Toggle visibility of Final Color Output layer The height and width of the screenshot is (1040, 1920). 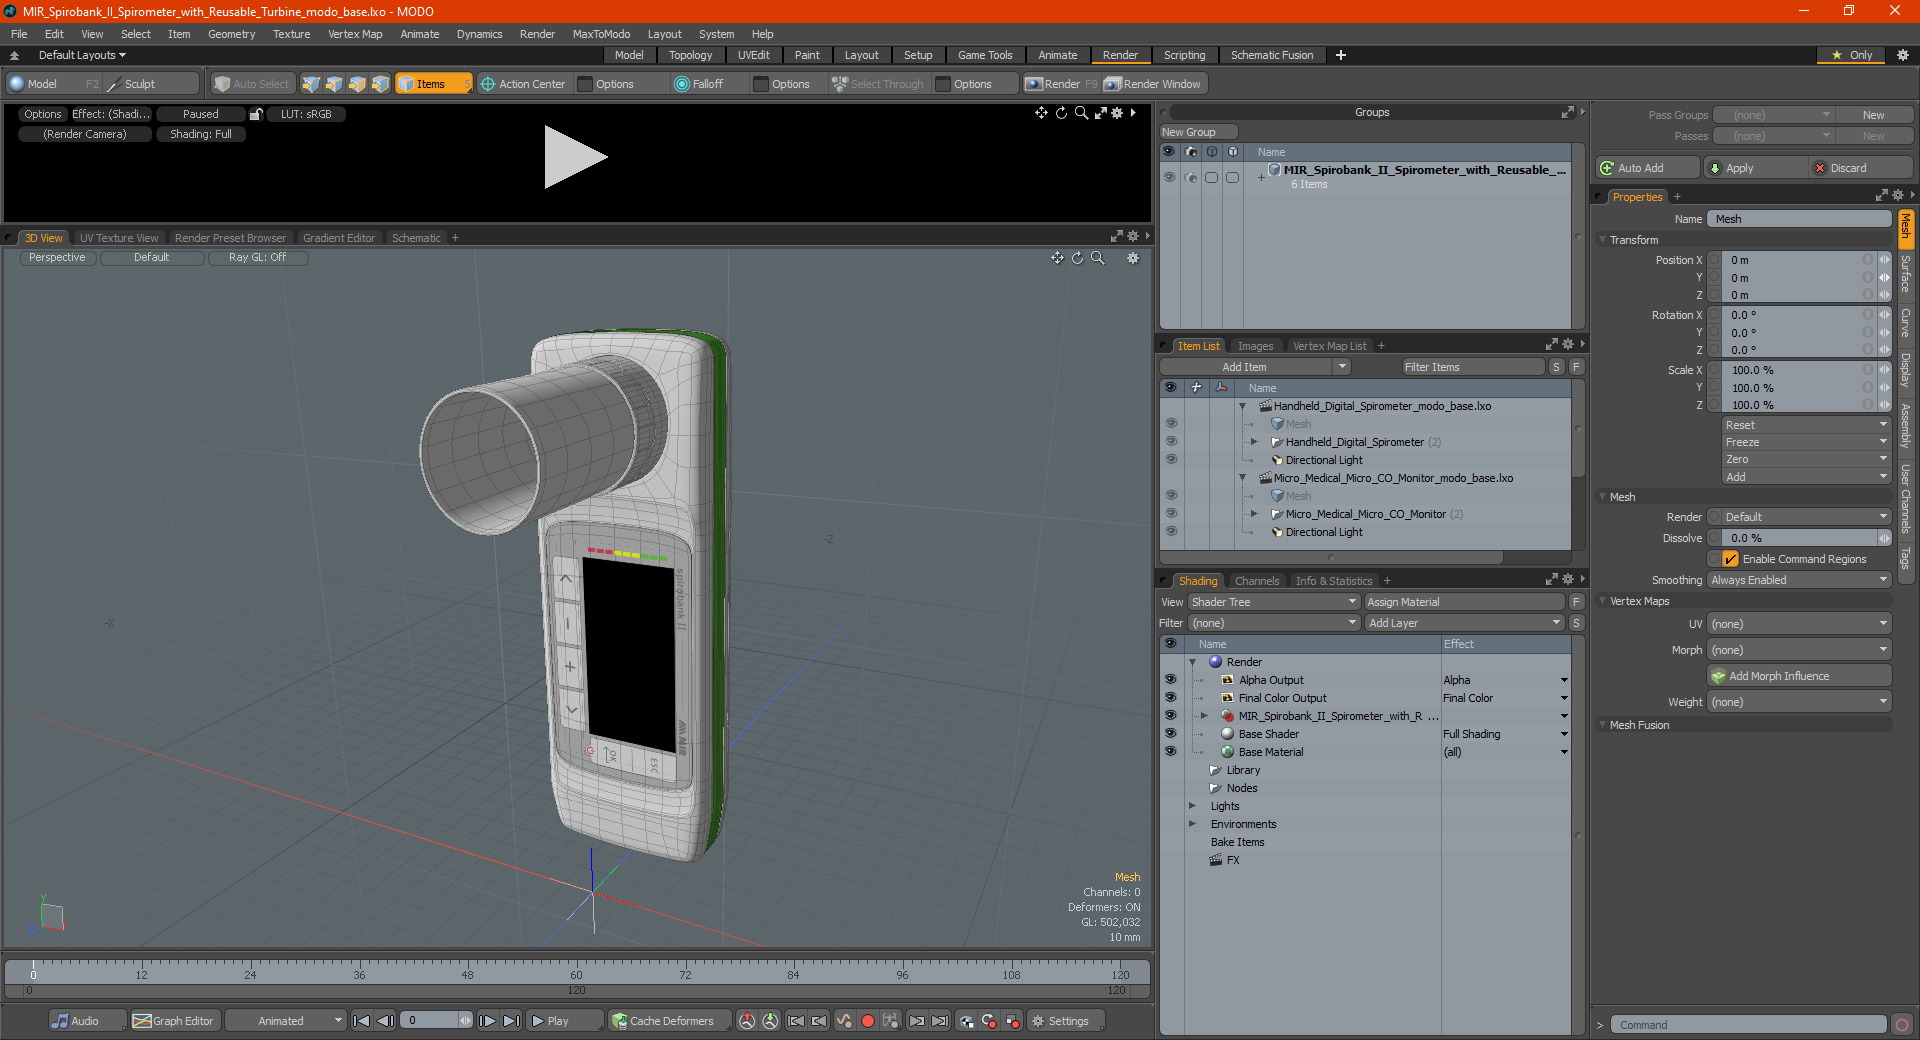tap(1170, 698)
